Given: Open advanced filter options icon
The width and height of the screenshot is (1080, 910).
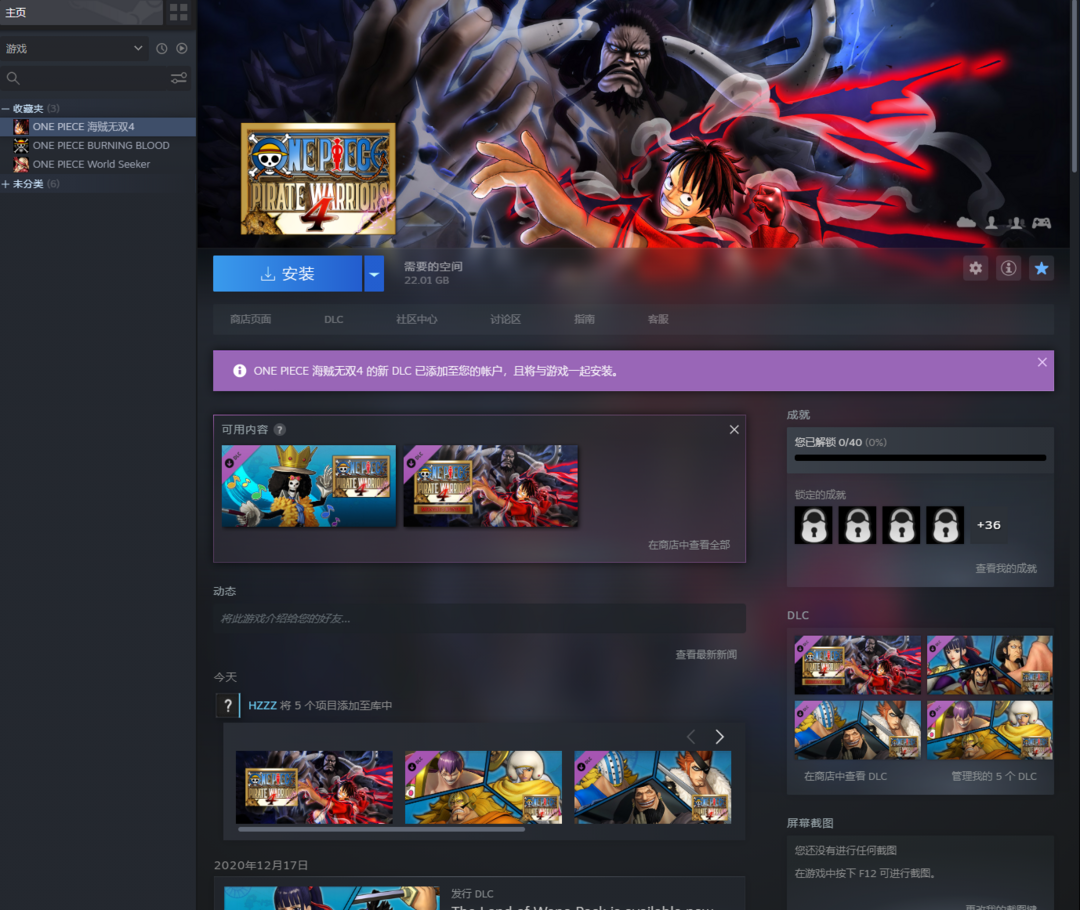Looking at the screenshot, I should pos(178,78).
